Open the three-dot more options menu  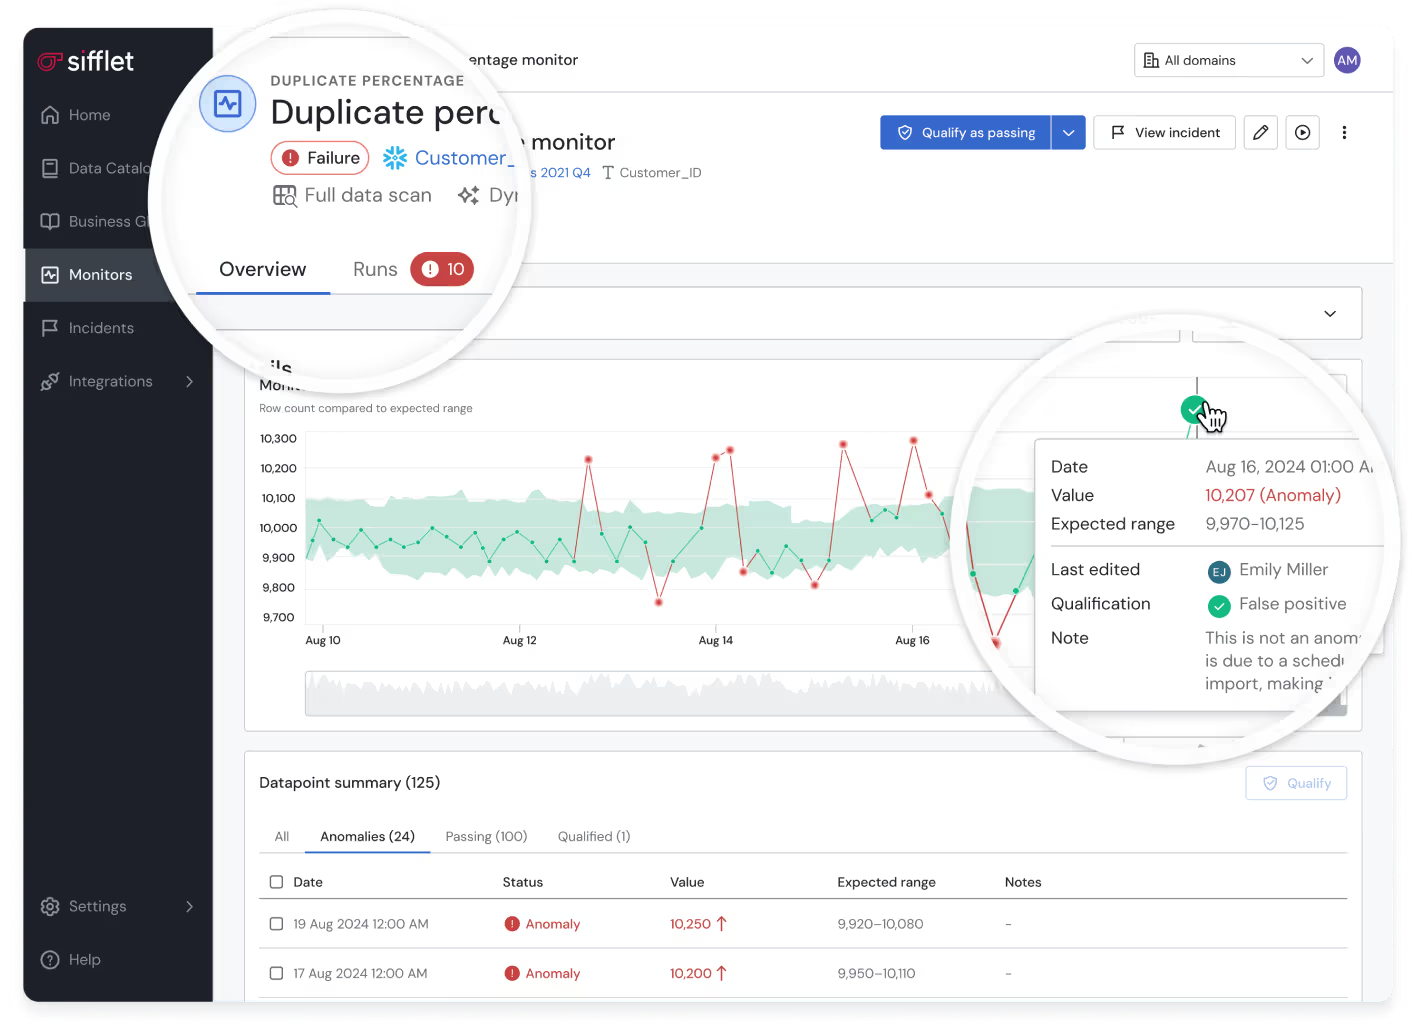click(x=1344, y=132)
